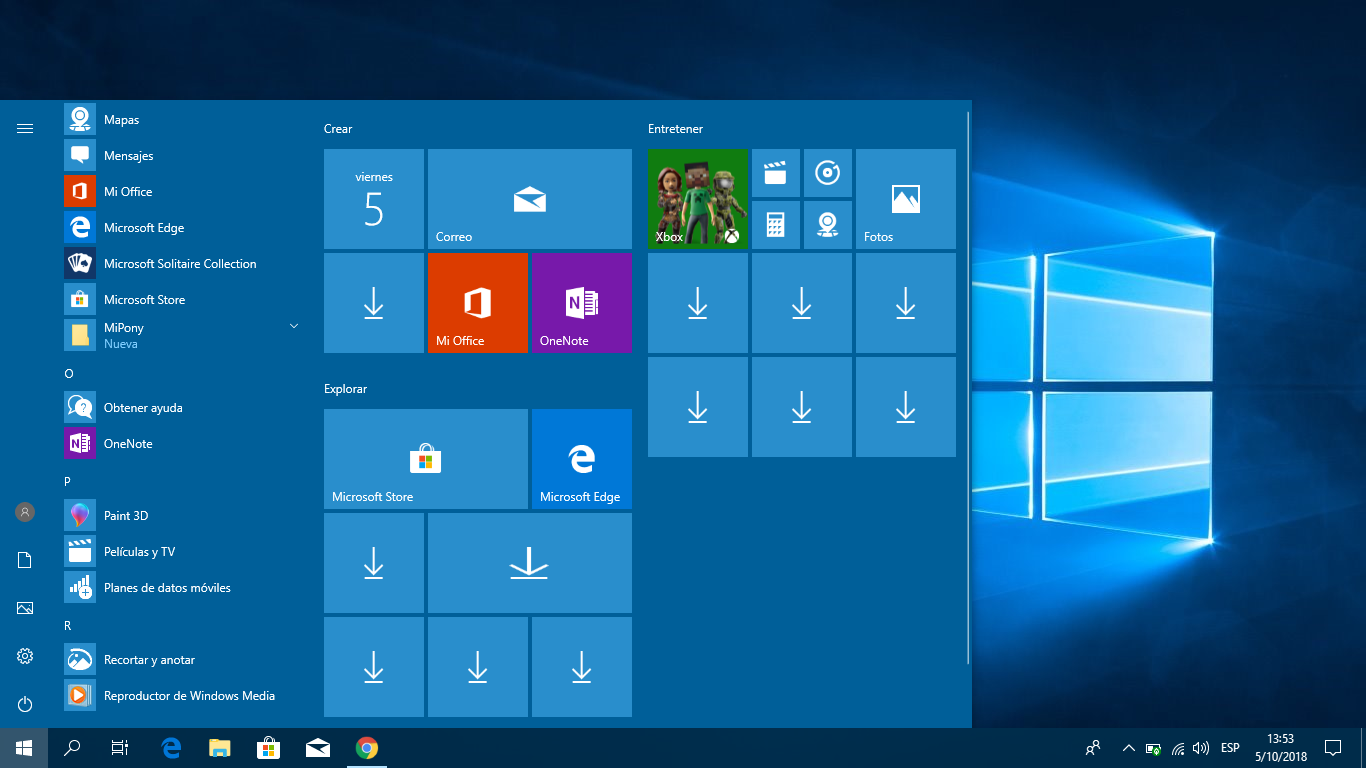Click the wide download tile in Explorar
Screen dimensions: 1366x768
pyautogui.click(x=530, y=563)
